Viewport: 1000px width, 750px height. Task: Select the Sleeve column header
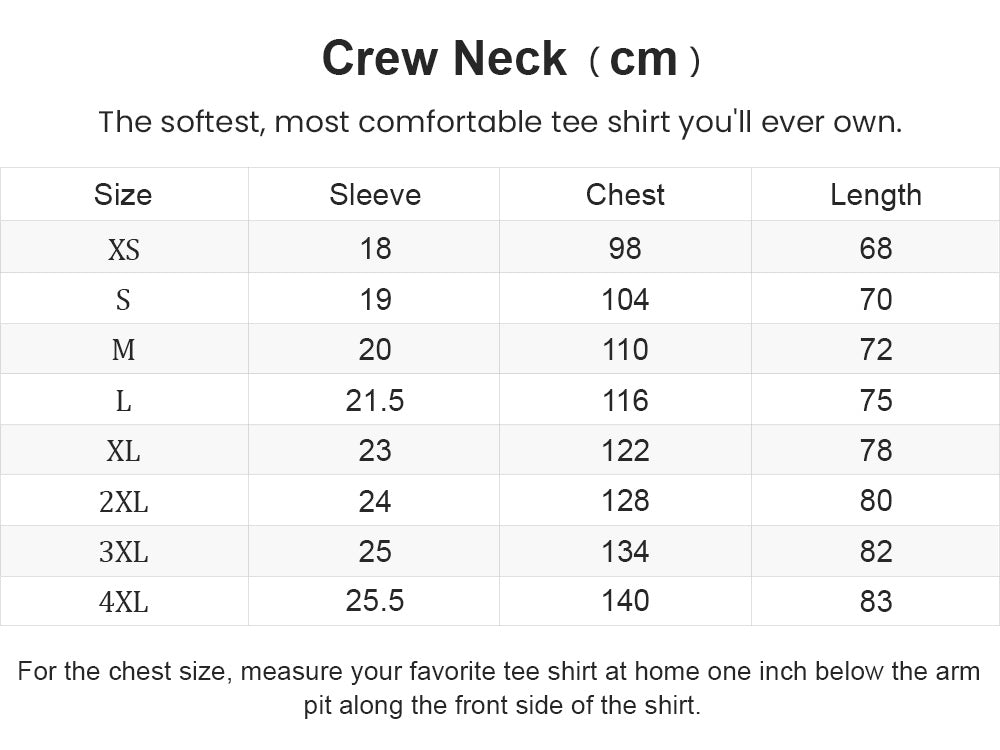coord(375,195)
